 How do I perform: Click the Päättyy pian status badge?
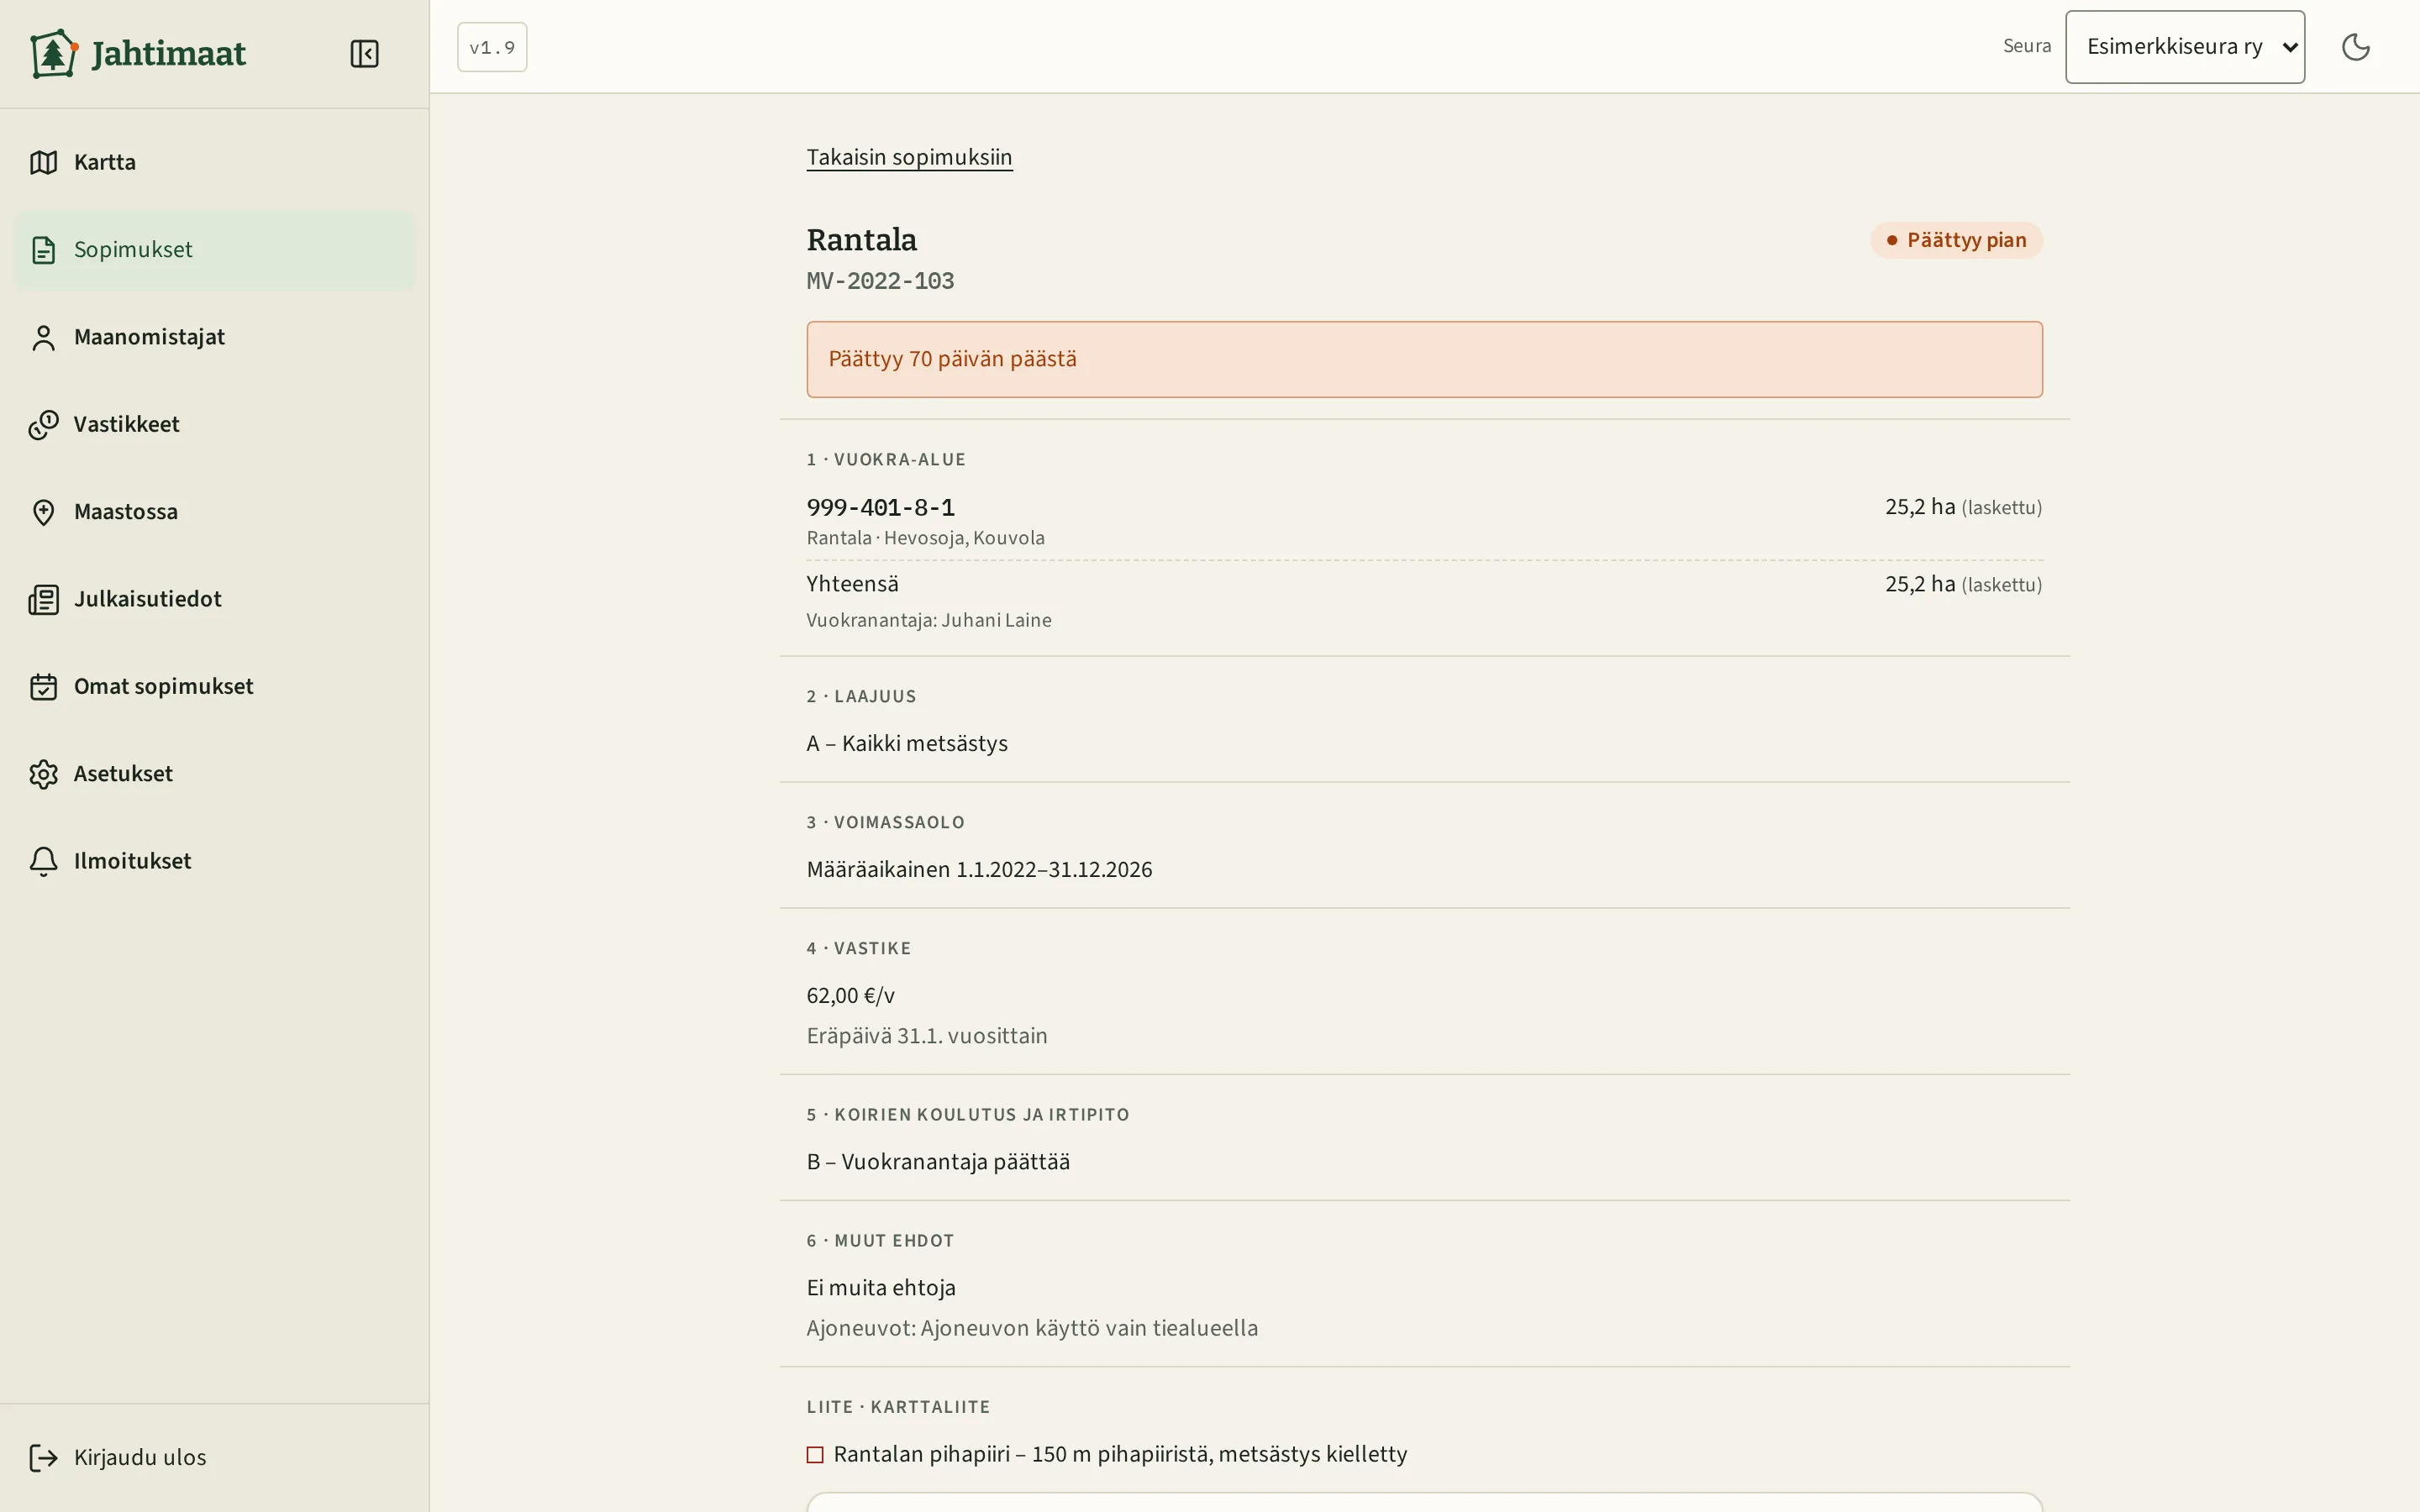point(1956,240)
